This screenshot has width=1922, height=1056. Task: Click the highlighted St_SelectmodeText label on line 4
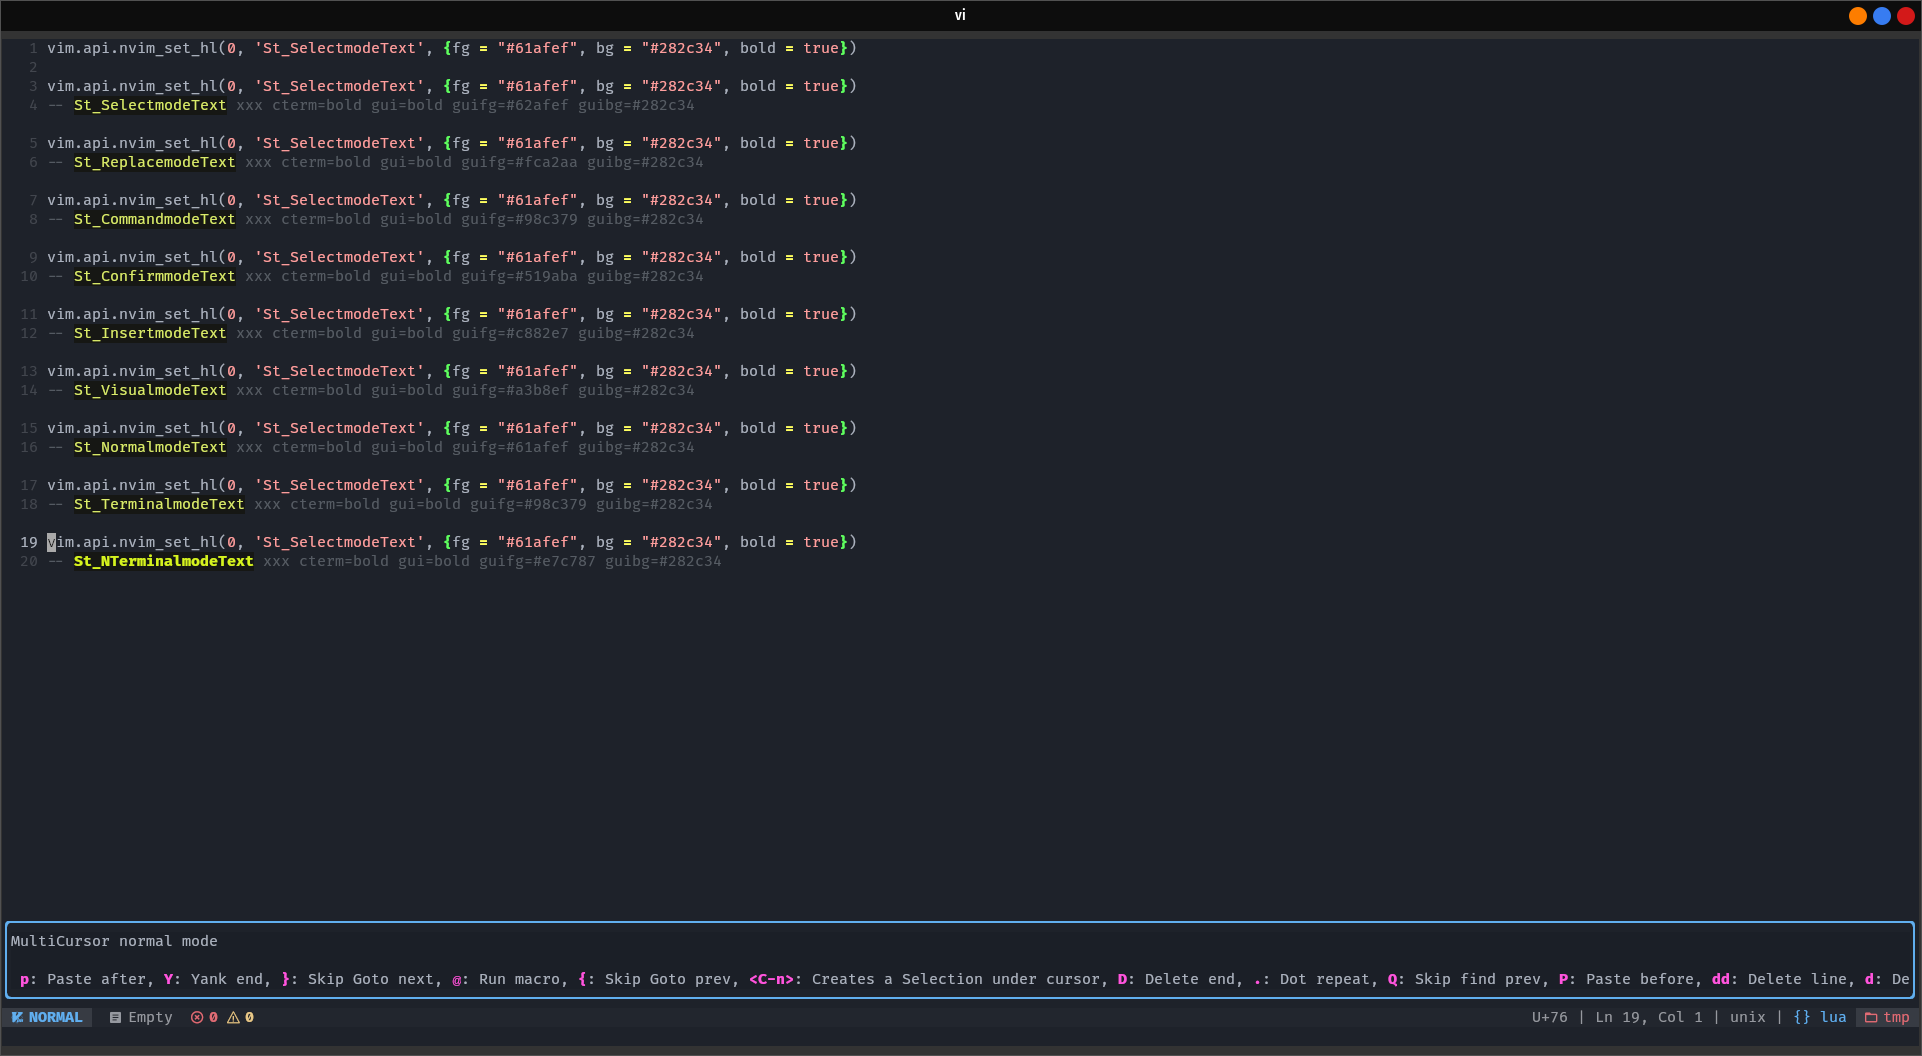pos(149,105)
